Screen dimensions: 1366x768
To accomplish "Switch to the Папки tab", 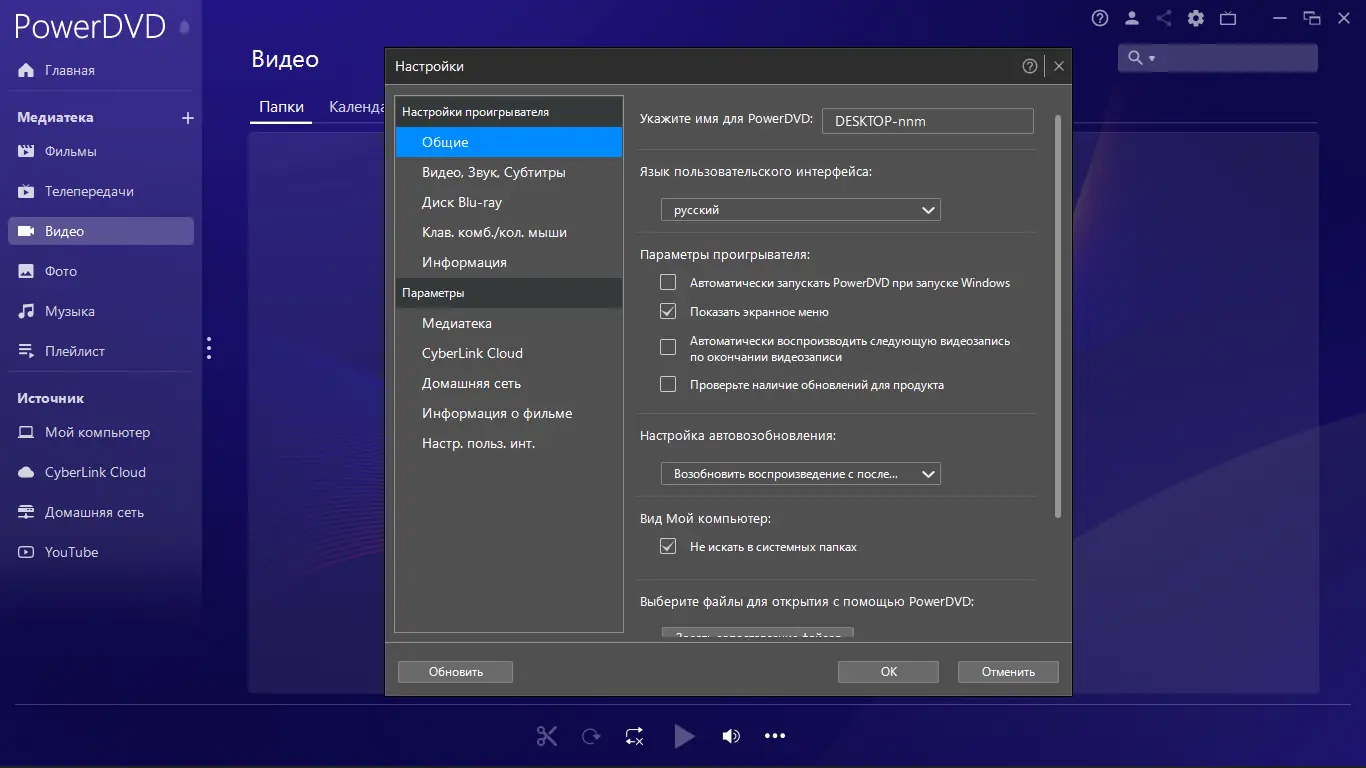I will (x=281, y=107).
